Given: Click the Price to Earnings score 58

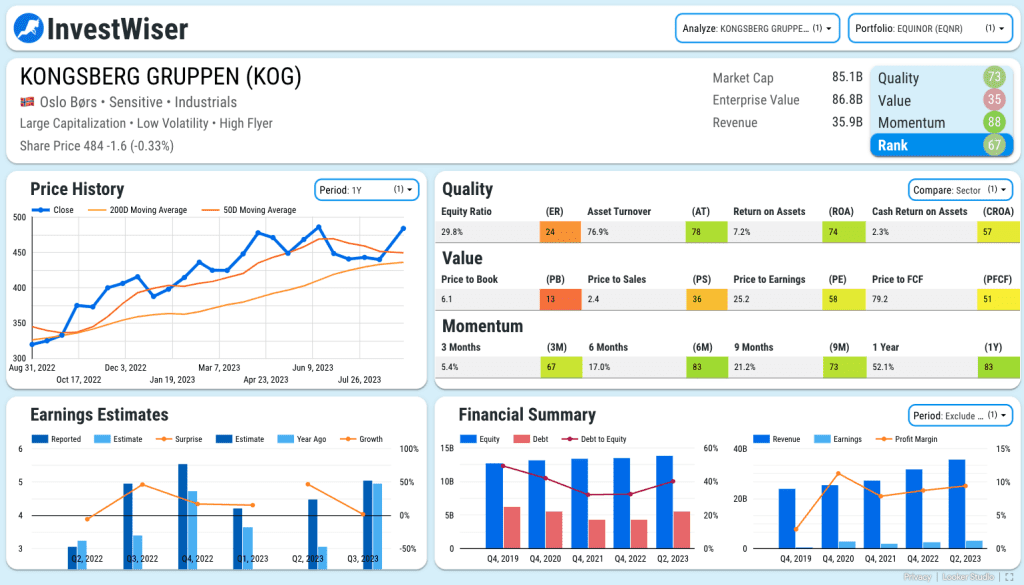Looking at the screenshot, I should [844, 299].
